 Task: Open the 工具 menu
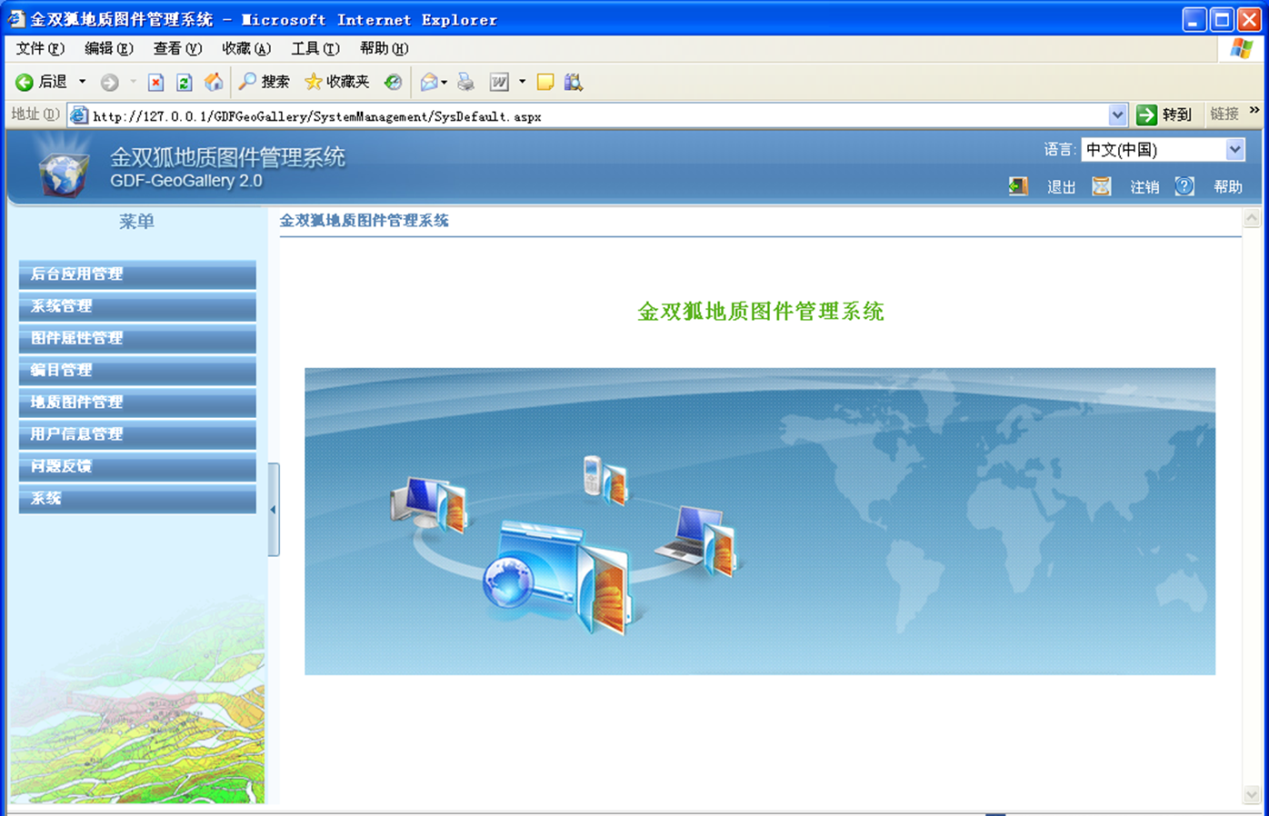pyautogui.click(x=313, y=48)
